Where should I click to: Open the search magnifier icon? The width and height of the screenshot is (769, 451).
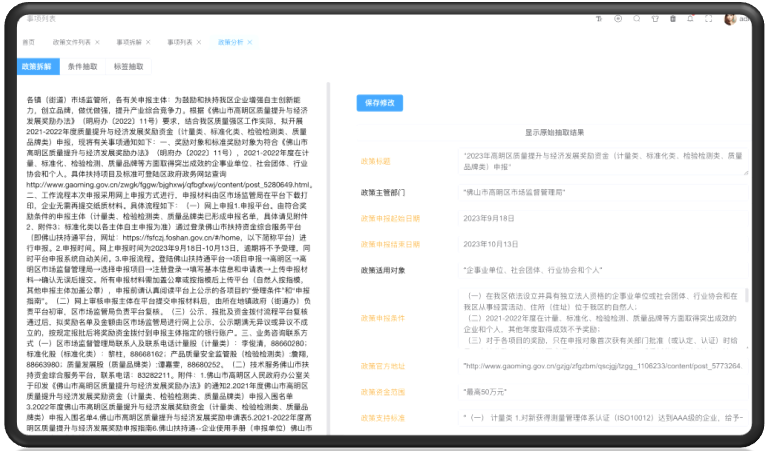pos(637,19)
